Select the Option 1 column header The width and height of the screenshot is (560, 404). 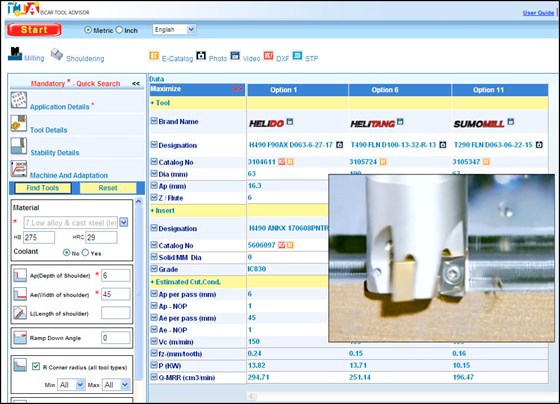tap(298, 90)
